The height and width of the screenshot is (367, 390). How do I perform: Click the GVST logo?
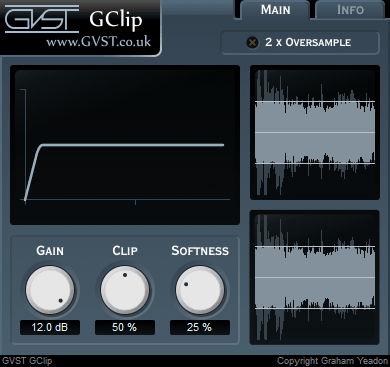(42, 19)
